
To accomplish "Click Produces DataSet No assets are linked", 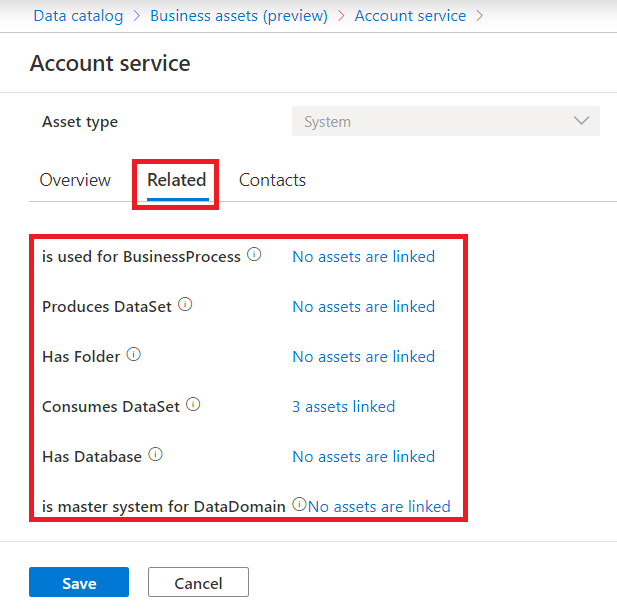I will click(x=363, y=306).
